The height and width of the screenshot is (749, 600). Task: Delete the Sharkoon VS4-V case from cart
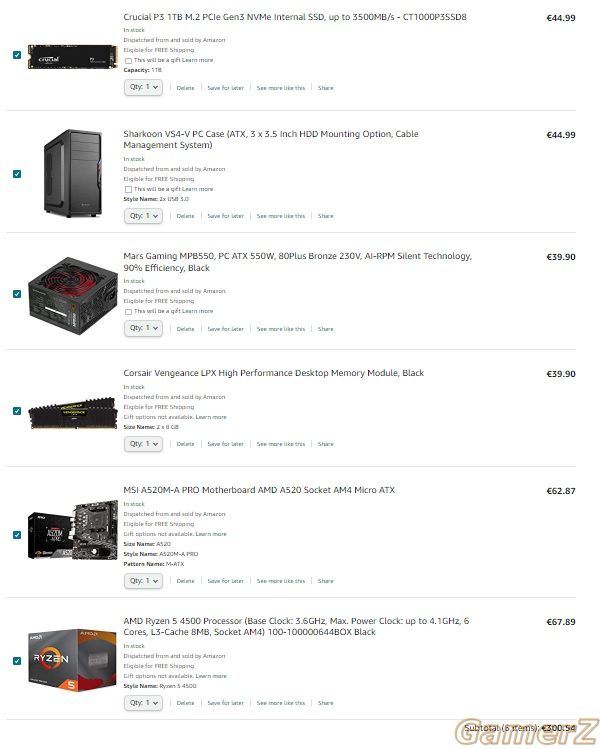click(x=185, y=216)
